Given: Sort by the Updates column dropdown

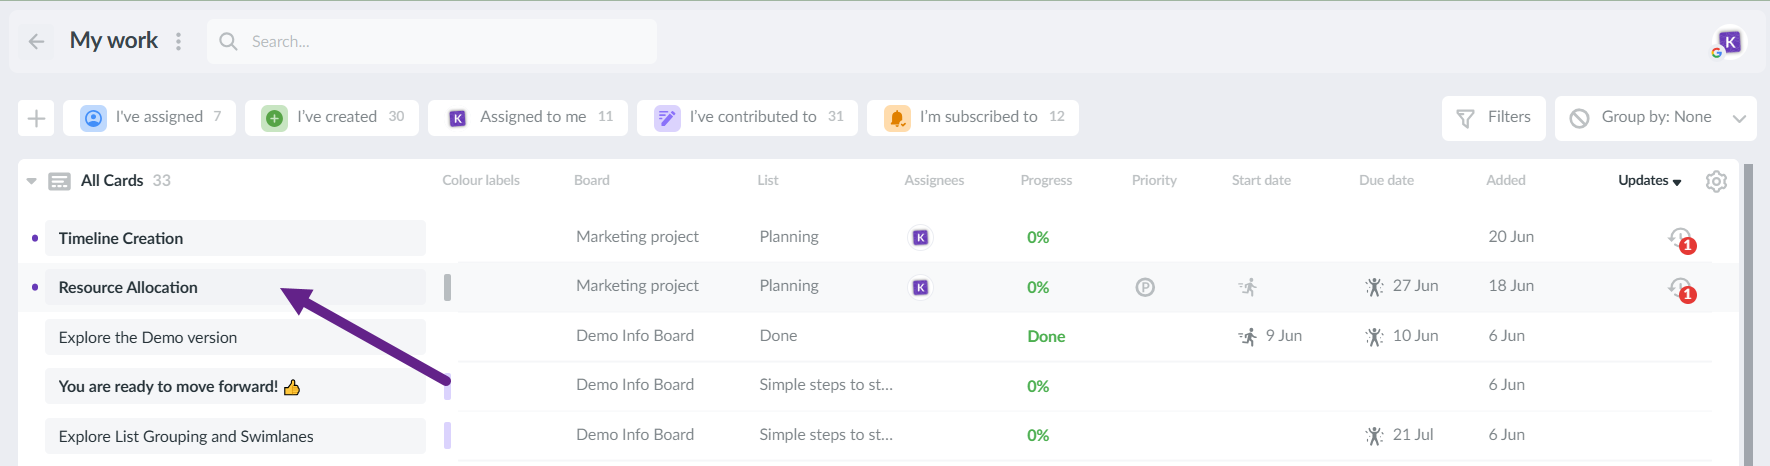Looking at the screenshot, I should (x=1650, y=181).
